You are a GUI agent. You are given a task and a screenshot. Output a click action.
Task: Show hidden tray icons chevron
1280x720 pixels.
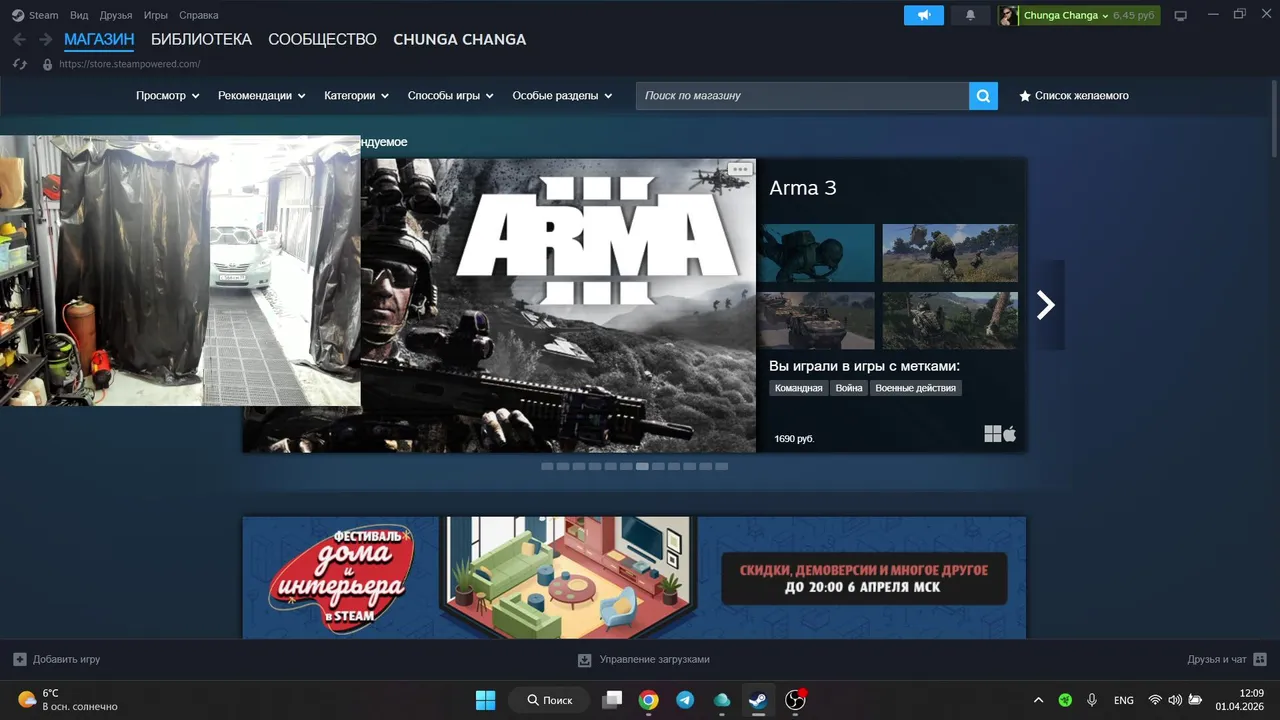click(x=1038, y=700)
